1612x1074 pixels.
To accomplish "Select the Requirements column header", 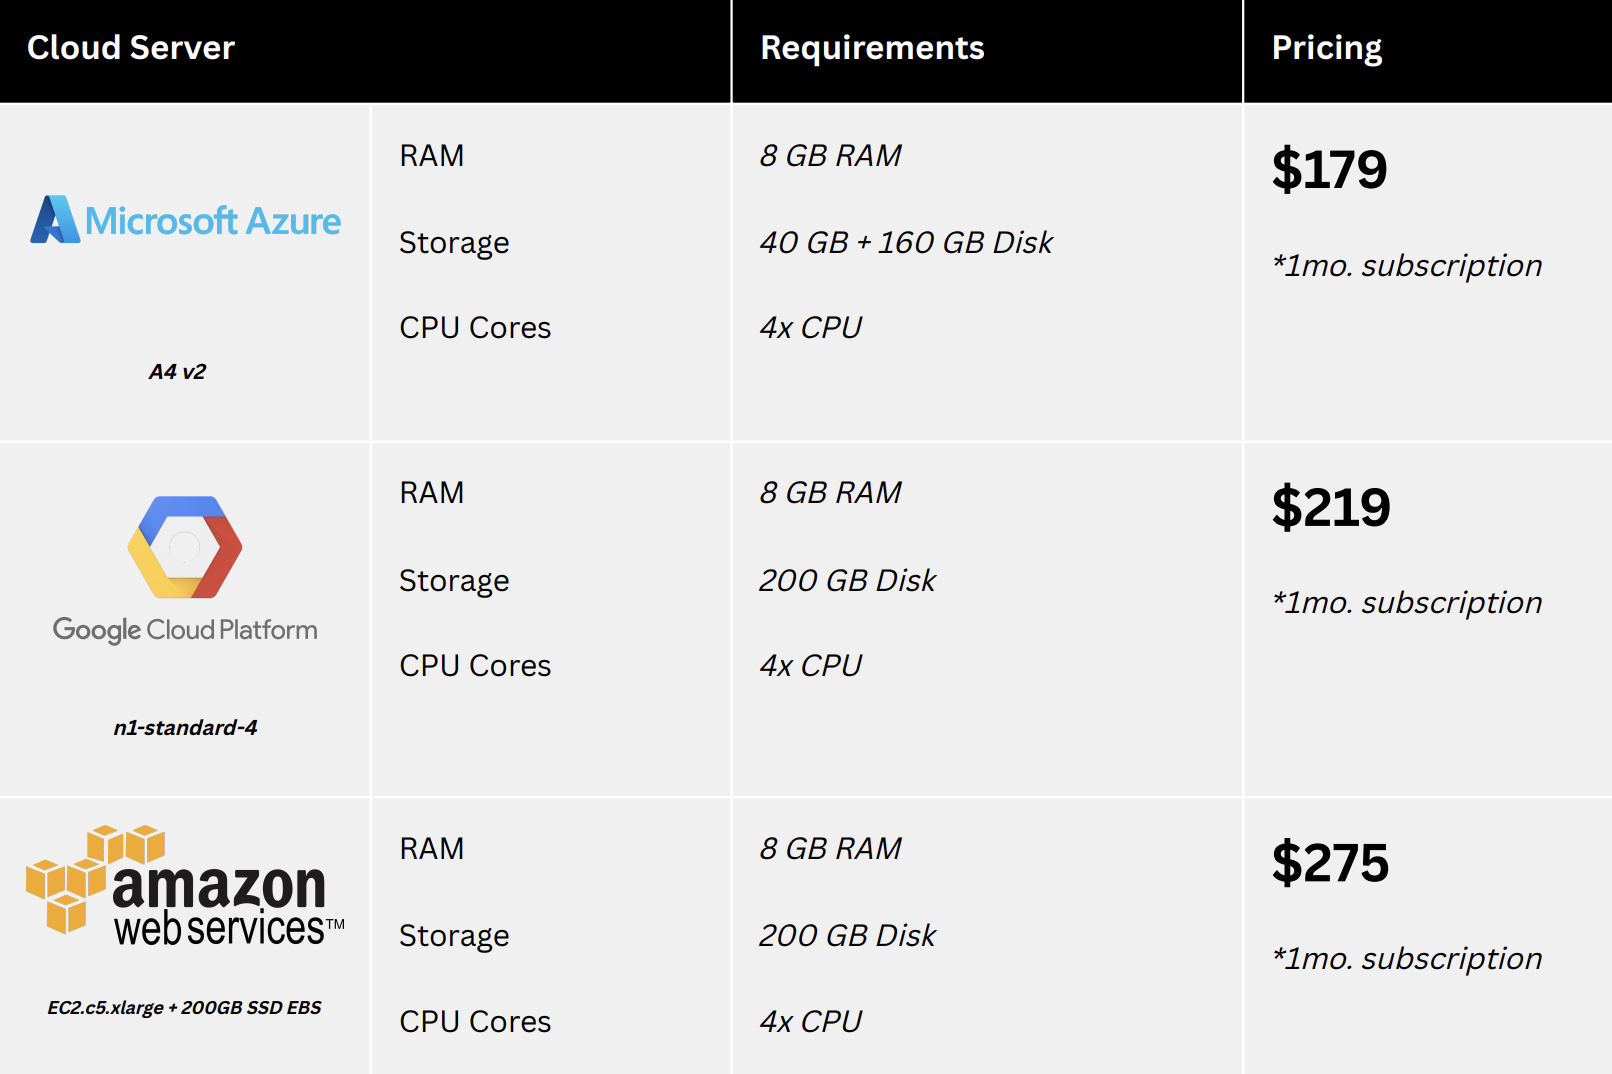I will coord(872,48).
